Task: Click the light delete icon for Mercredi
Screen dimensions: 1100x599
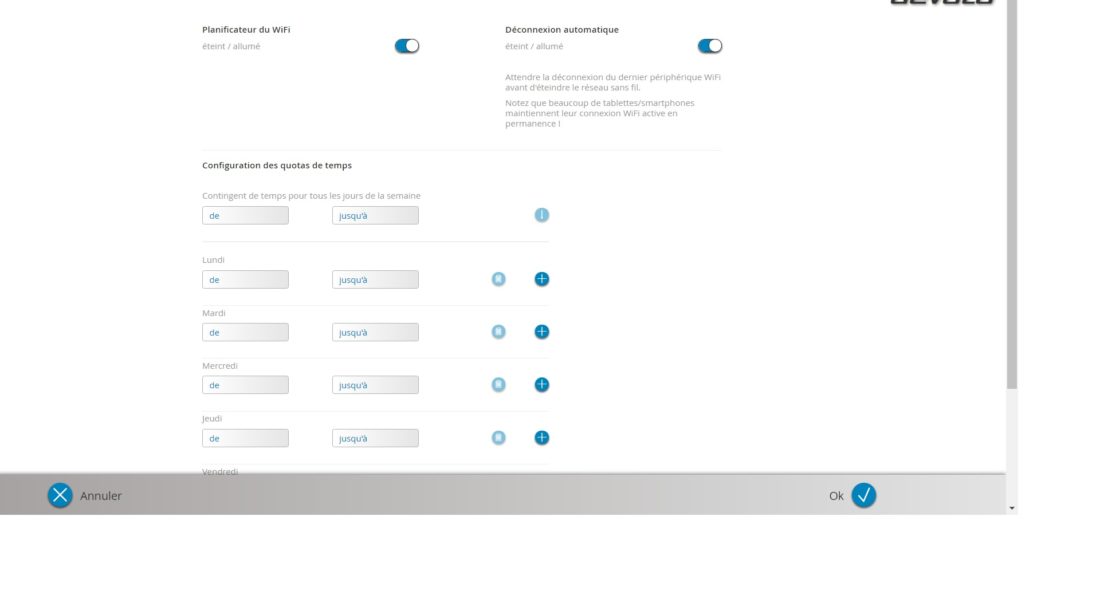Action: 498,385
